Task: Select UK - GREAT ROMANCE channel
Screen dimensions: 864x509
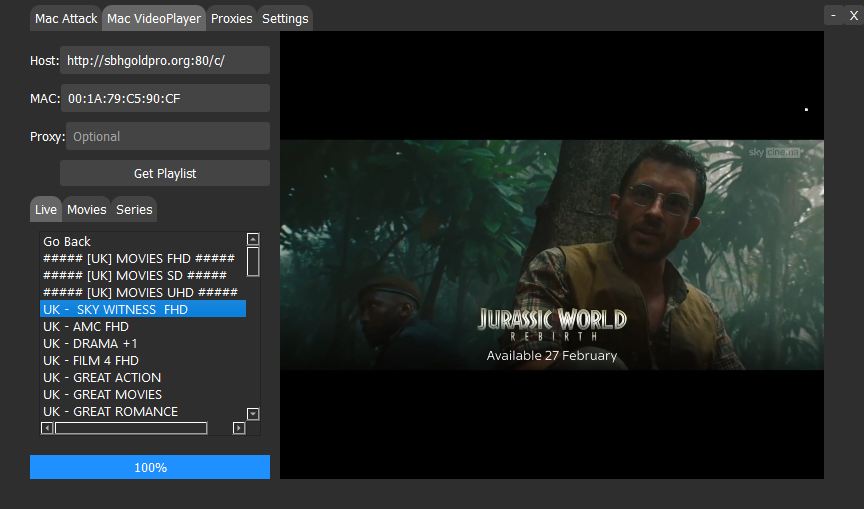Action: pyautogui.click(x=143, y=411)
